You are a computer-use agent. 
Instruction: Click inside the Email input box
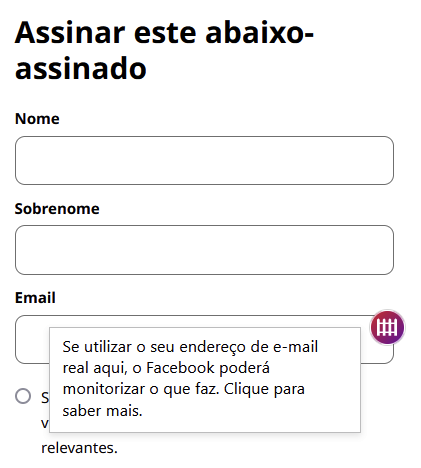pyautogui.click(x=32, y=339)
